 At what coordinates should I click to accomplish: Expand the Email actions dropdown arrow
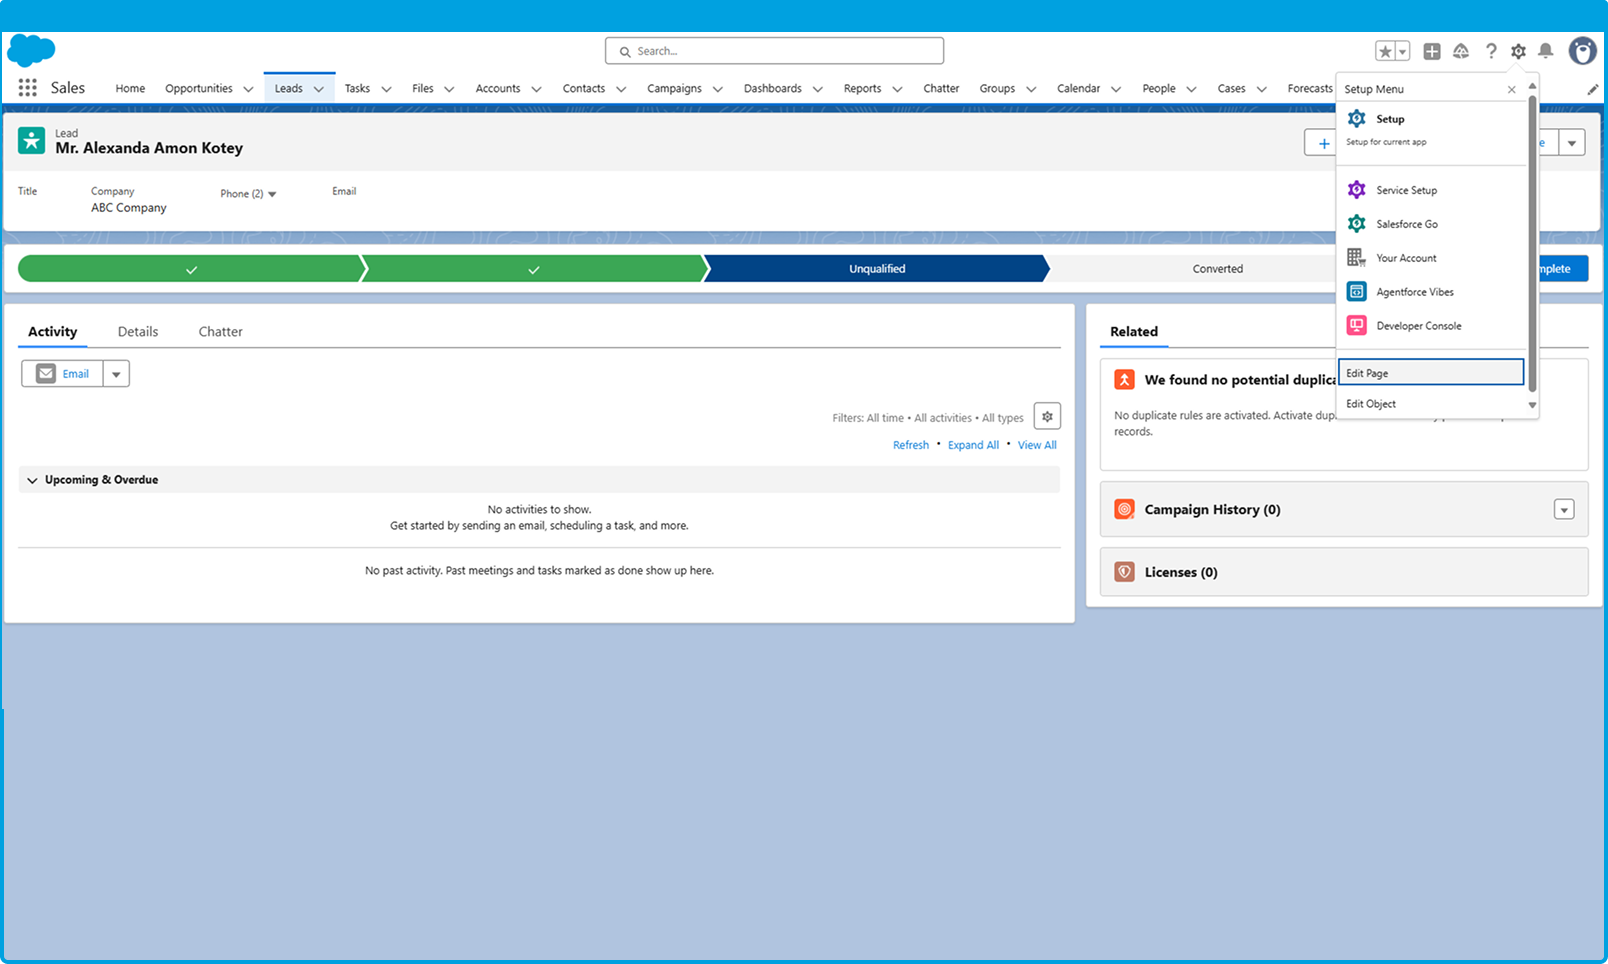116,374
